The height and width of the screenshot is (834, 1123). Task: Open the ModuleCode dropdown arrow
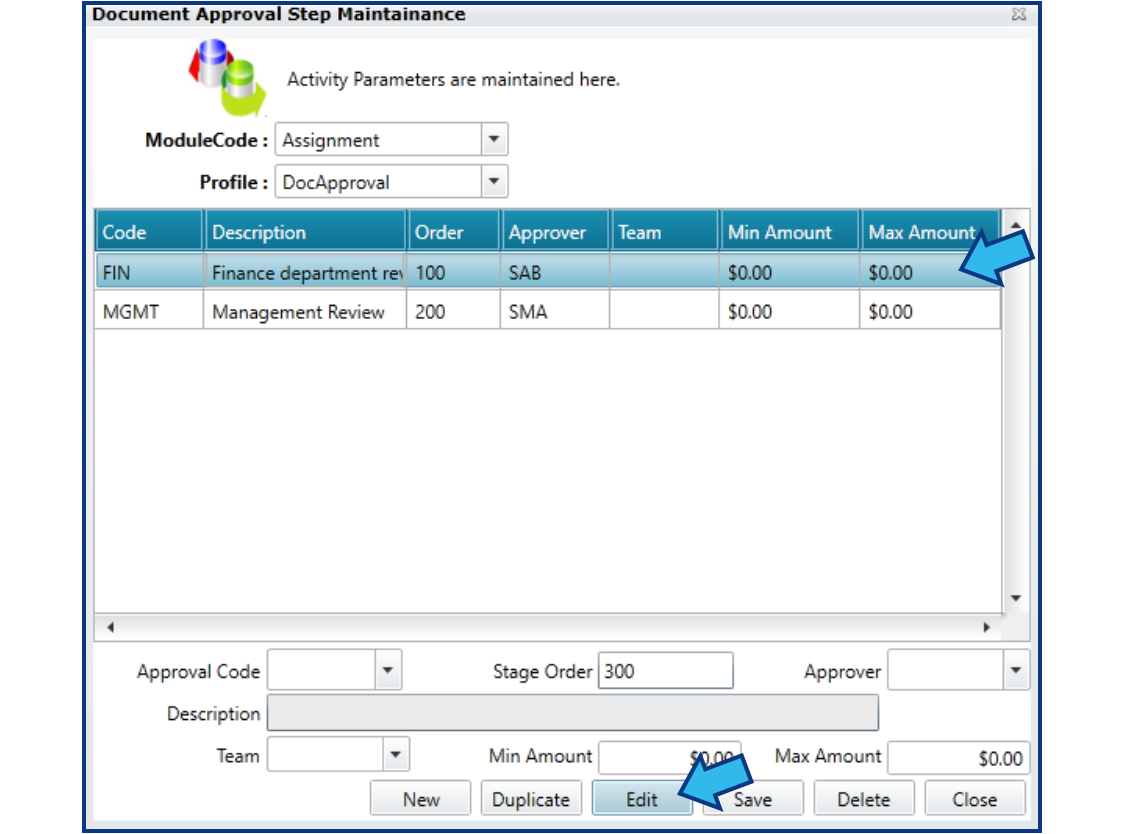493,140
